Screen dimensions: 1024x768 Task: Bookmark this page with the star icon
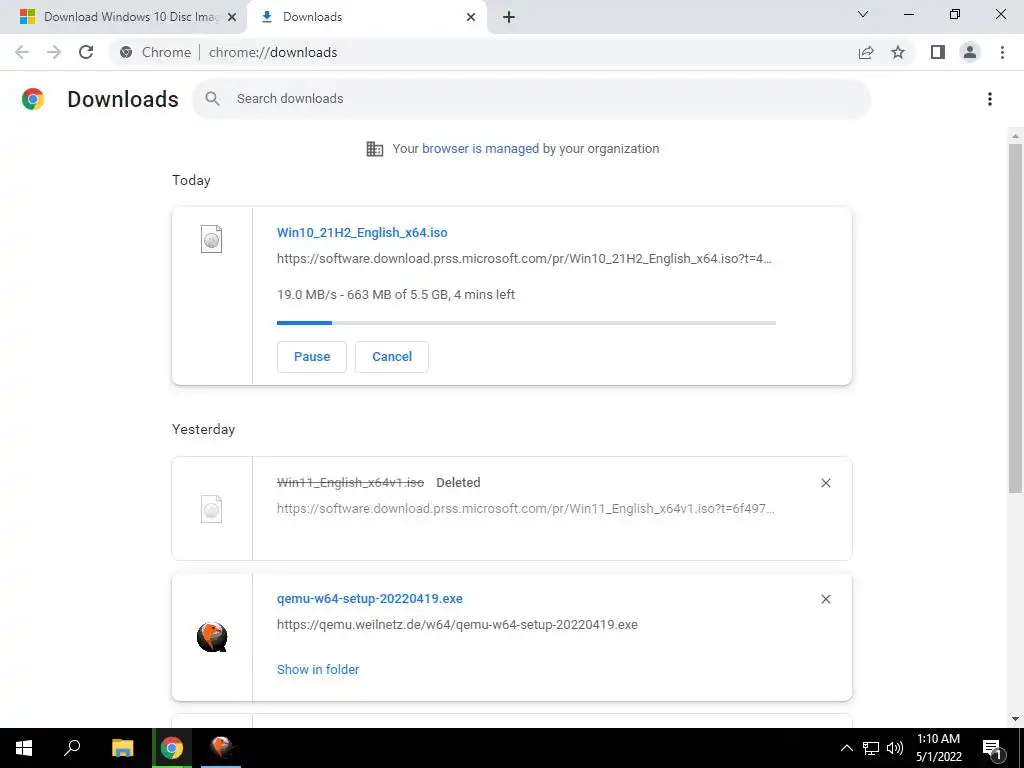pos(898,52)
